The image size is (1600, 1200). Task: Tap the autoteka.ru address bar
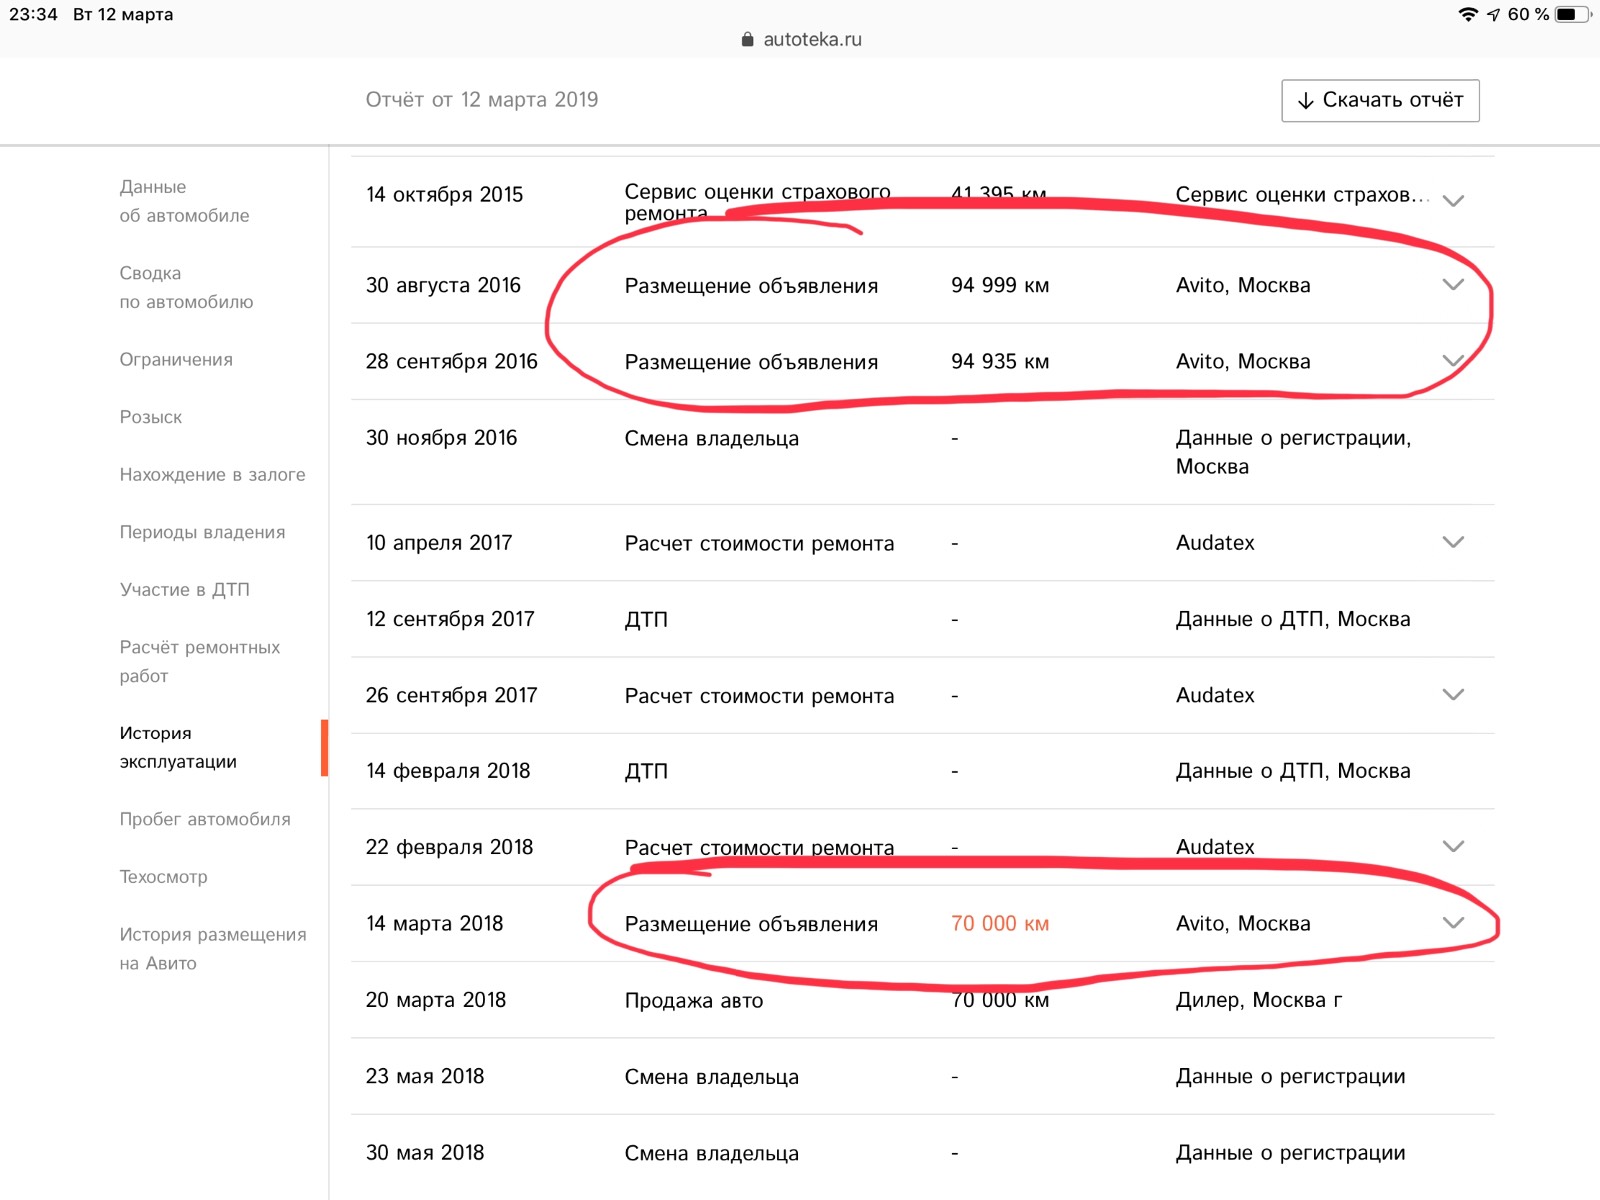coord(811,40)
